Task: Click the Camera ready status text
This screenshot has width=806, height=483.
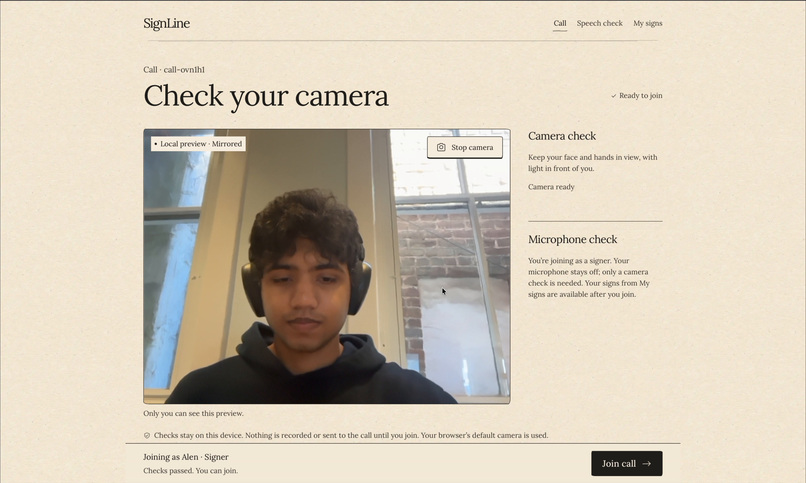Action: pyautogui.click(x=551, y=187)
